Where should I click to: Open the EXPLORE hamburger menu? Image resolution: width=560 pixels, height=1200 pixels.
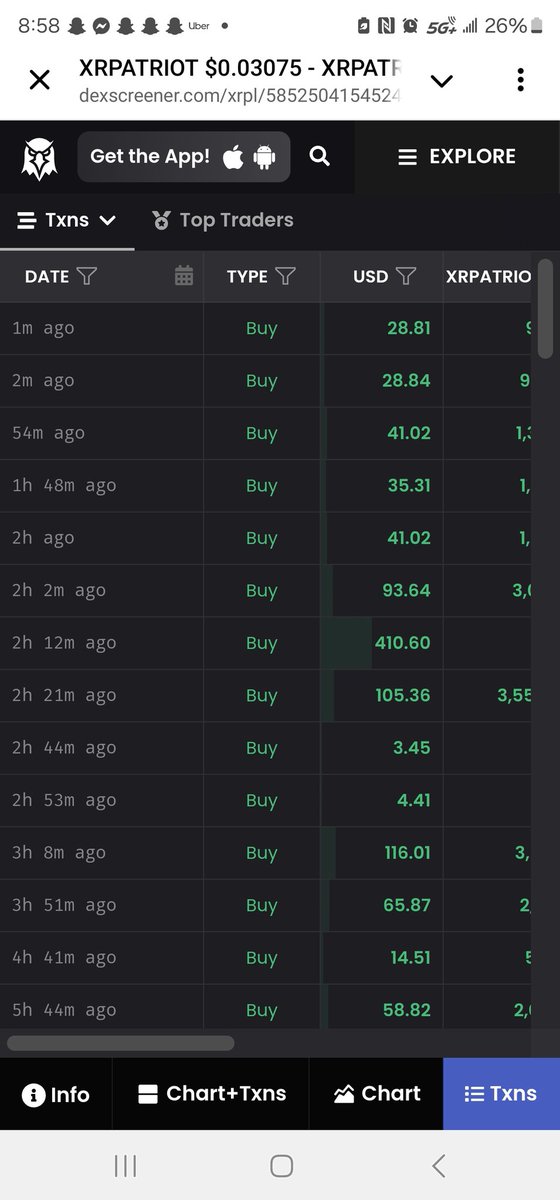click(457, 157)
